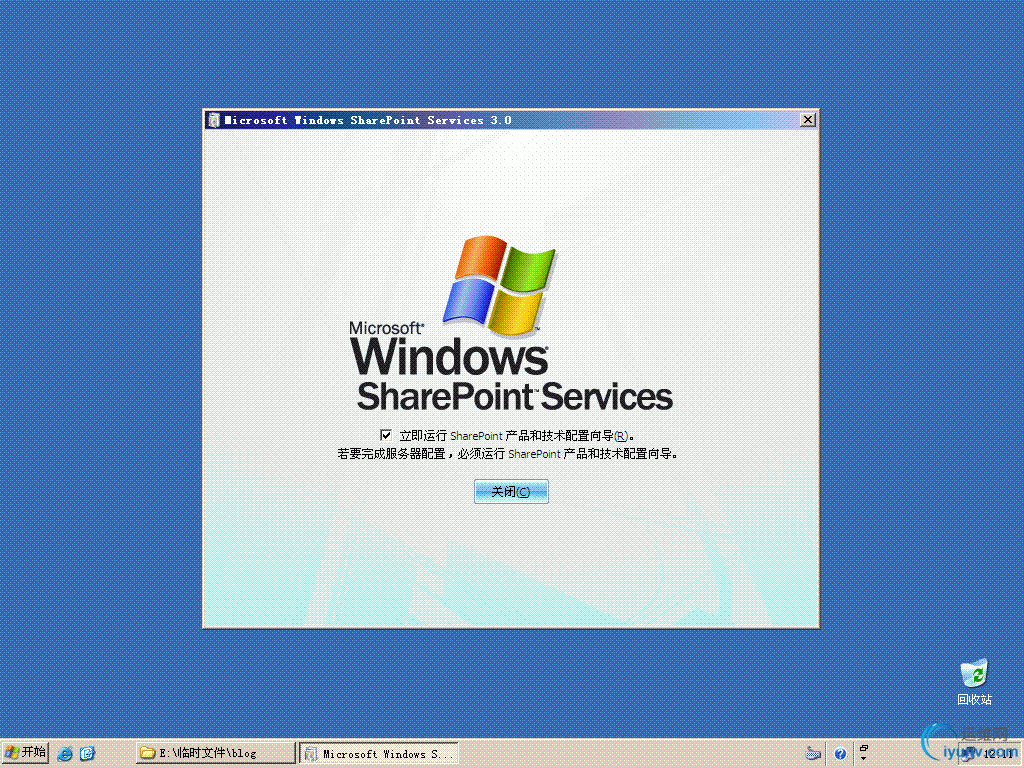This screenshot has height=768, width=1024.
Task: Open the 回收站 Recycle Bin desktop icon
Action: tap(974, 682)
